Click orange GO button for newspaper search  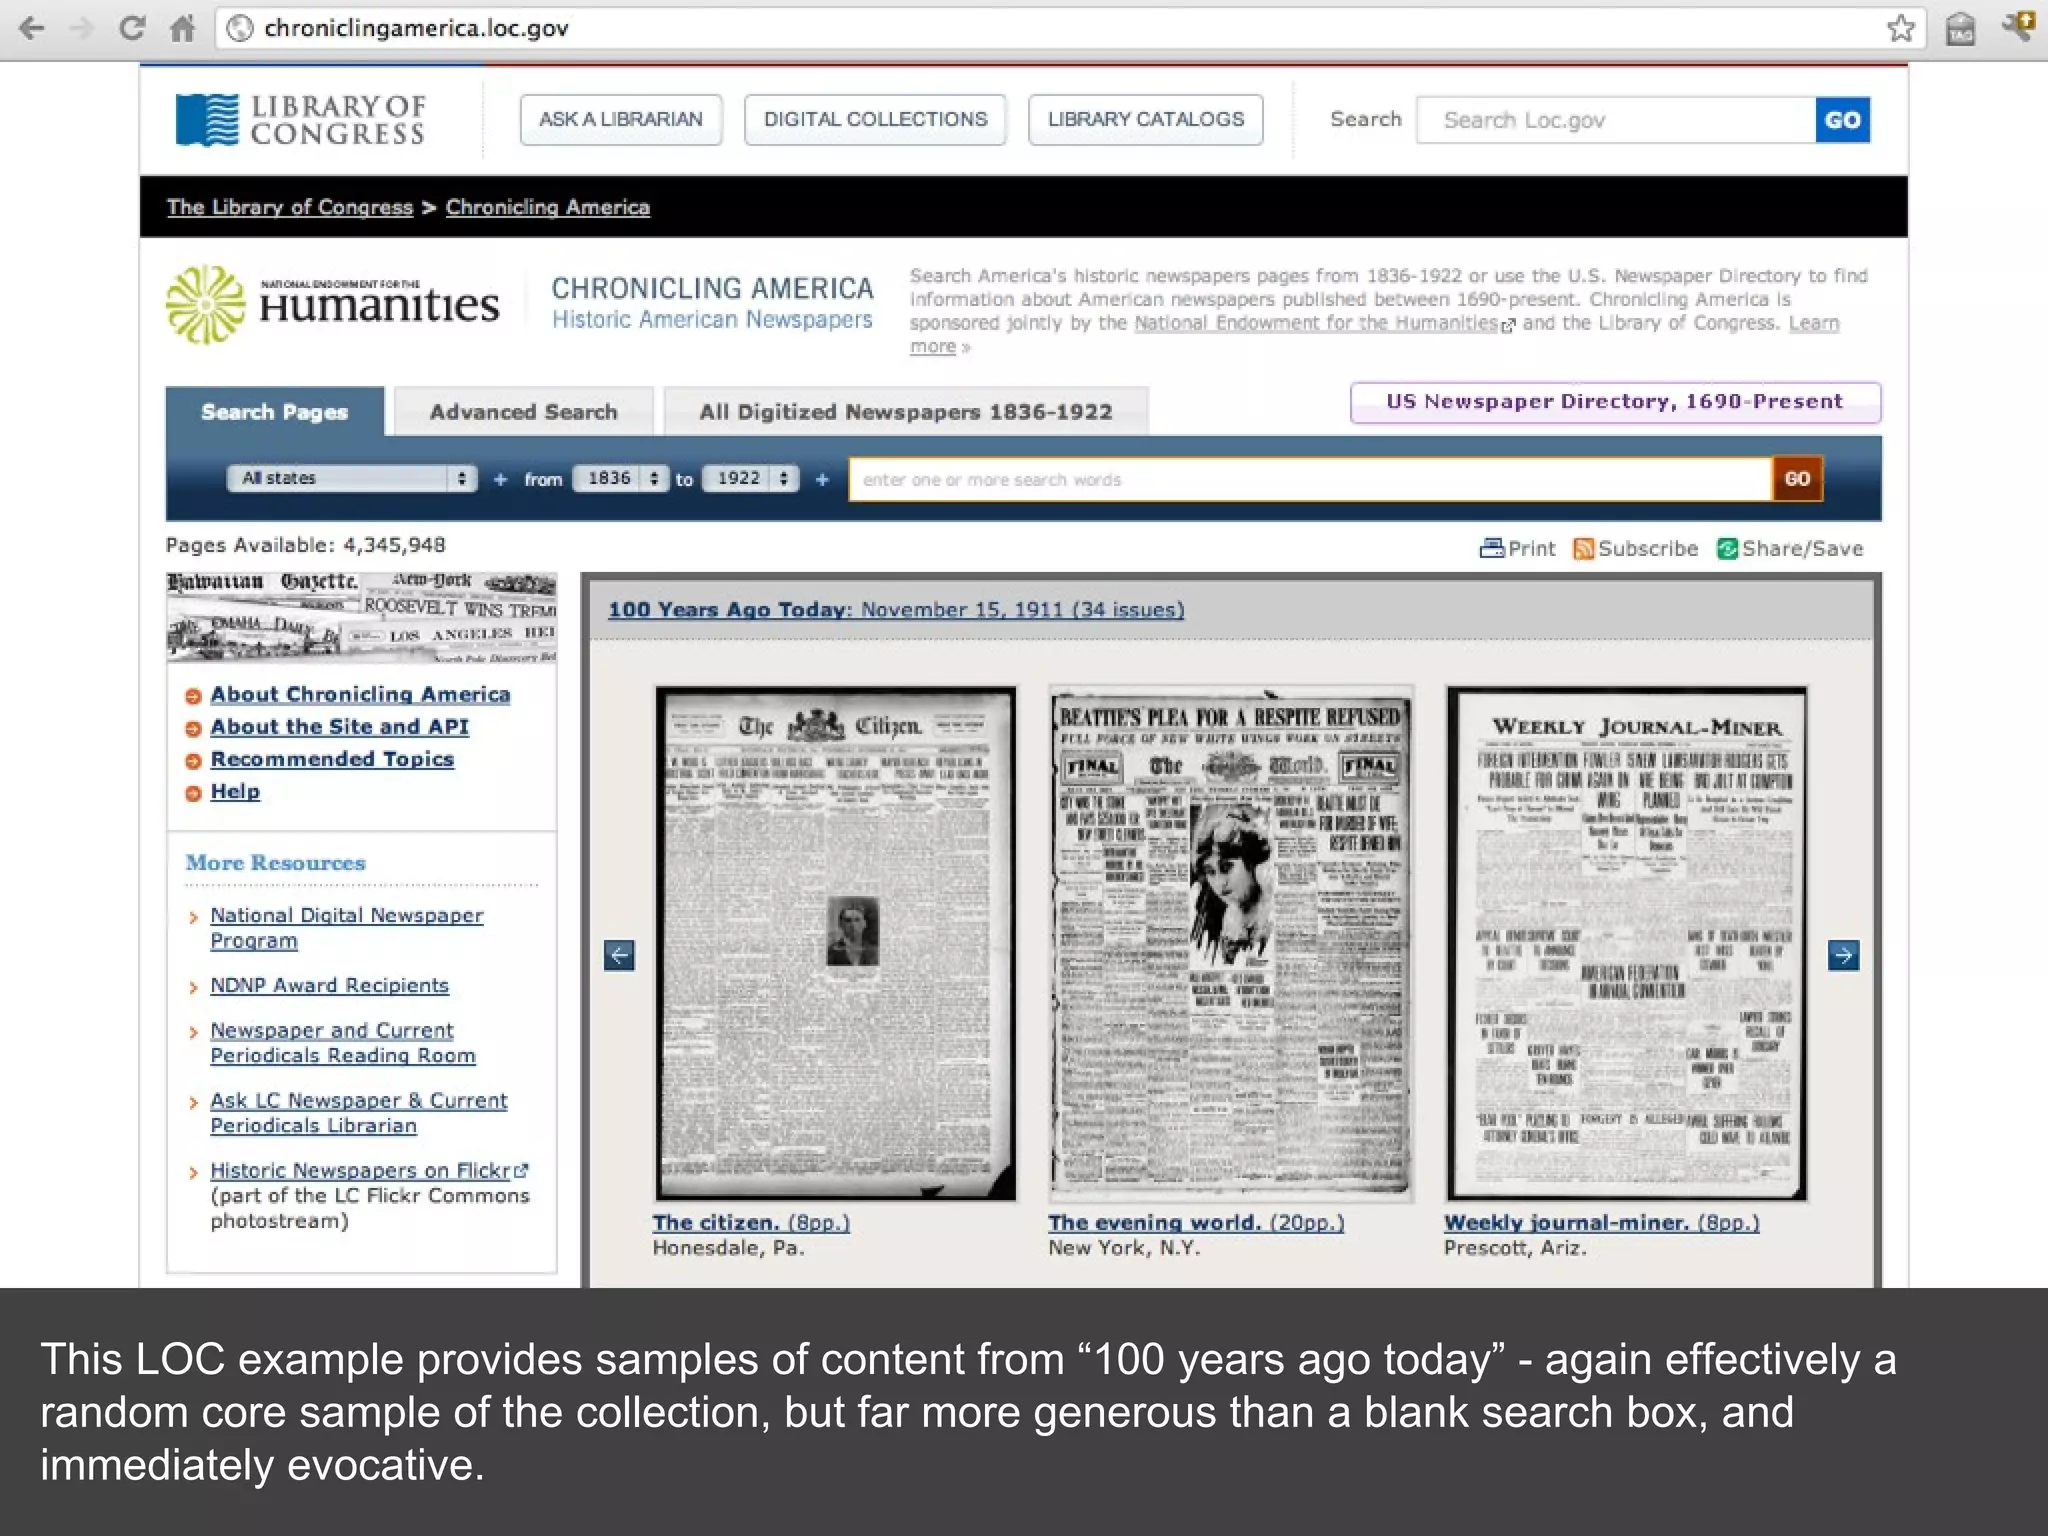point(1797,478)
